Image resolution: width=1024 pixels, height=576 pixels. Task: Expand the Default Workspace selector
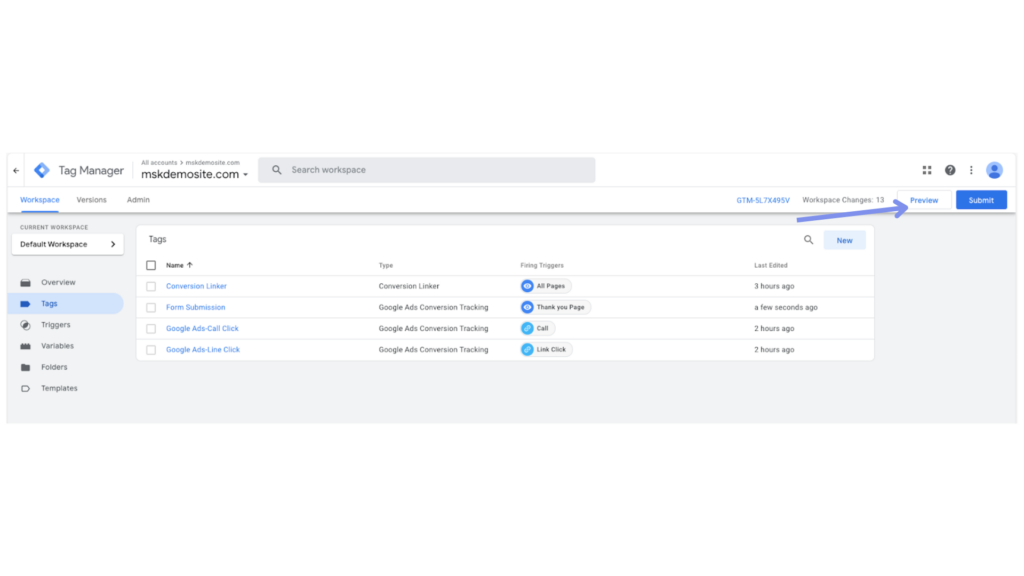point(67,244)
